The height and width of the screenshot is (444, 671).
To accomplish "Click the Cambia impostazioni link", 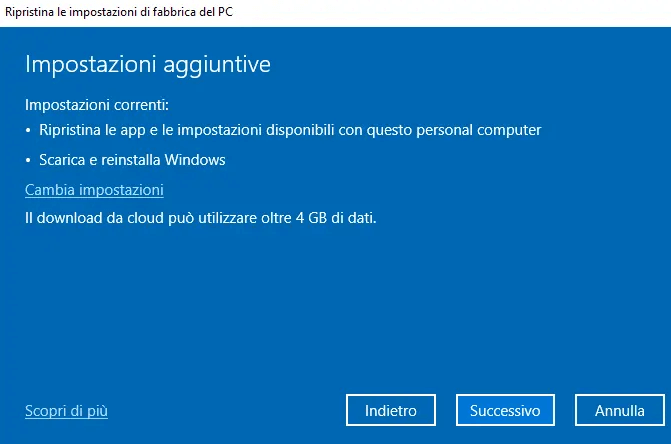I will (94, 190).
